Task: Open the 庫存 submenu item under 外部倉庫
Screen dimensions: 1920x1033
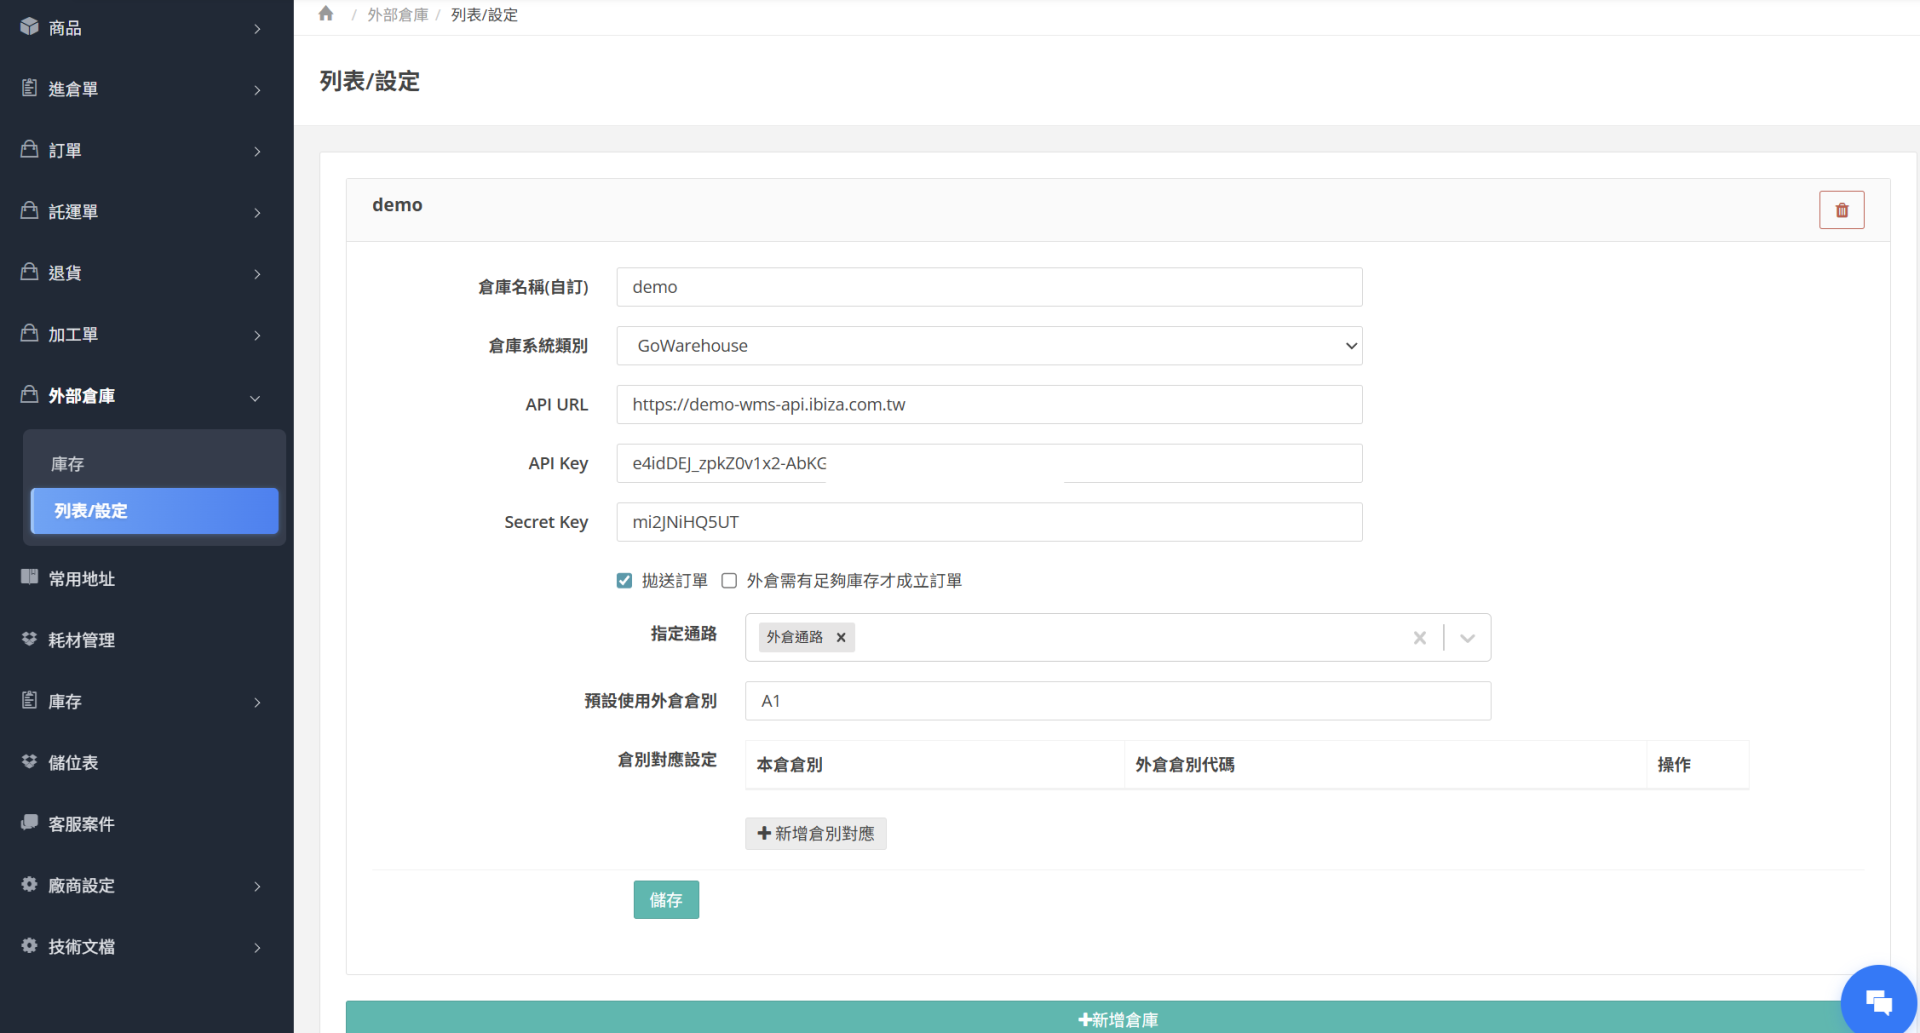Action: (68, 464)
